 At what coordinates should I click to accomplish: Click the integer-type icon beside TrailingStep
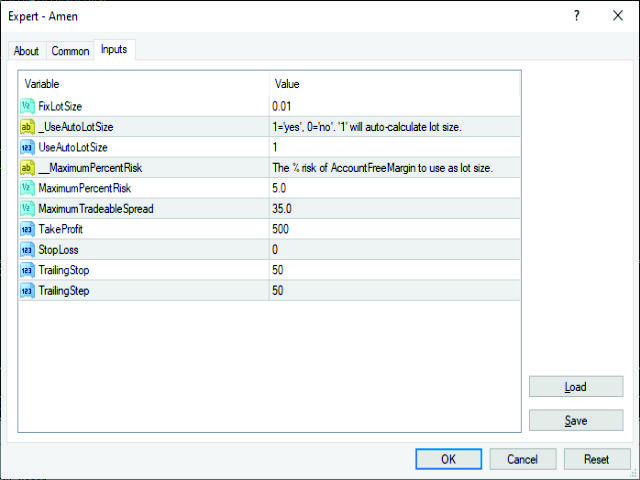(x=27, y=291)
